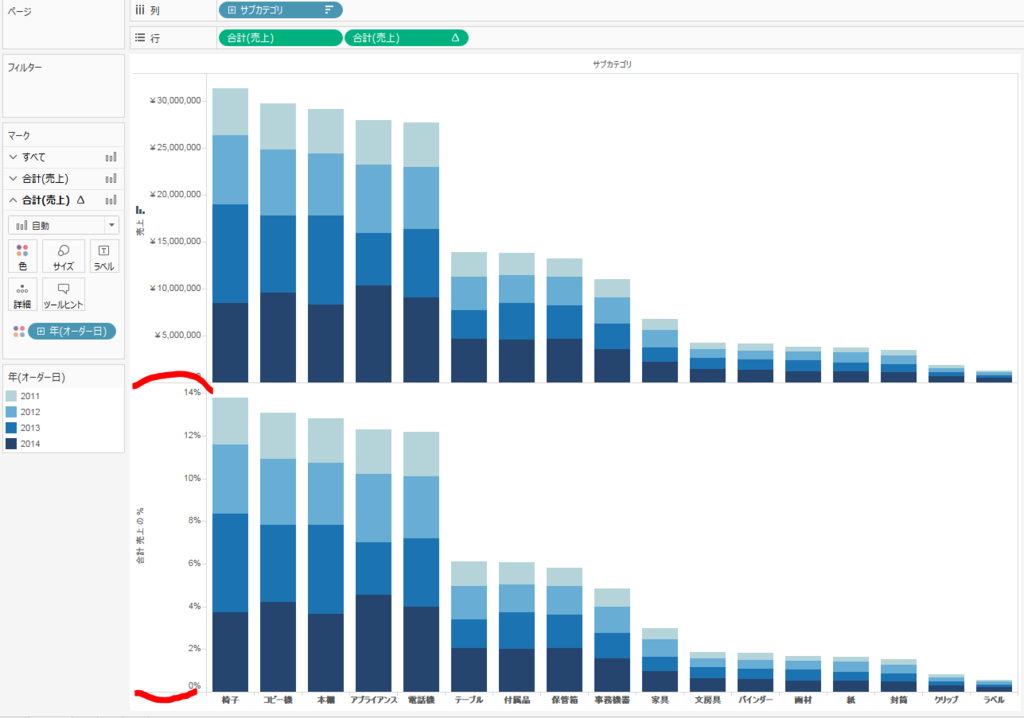Image resolution: width=1024 pixels, height=718 pixels.
Task: Click bar icon on 合計(売上) Δ marks row
Action: pos(111,200)
